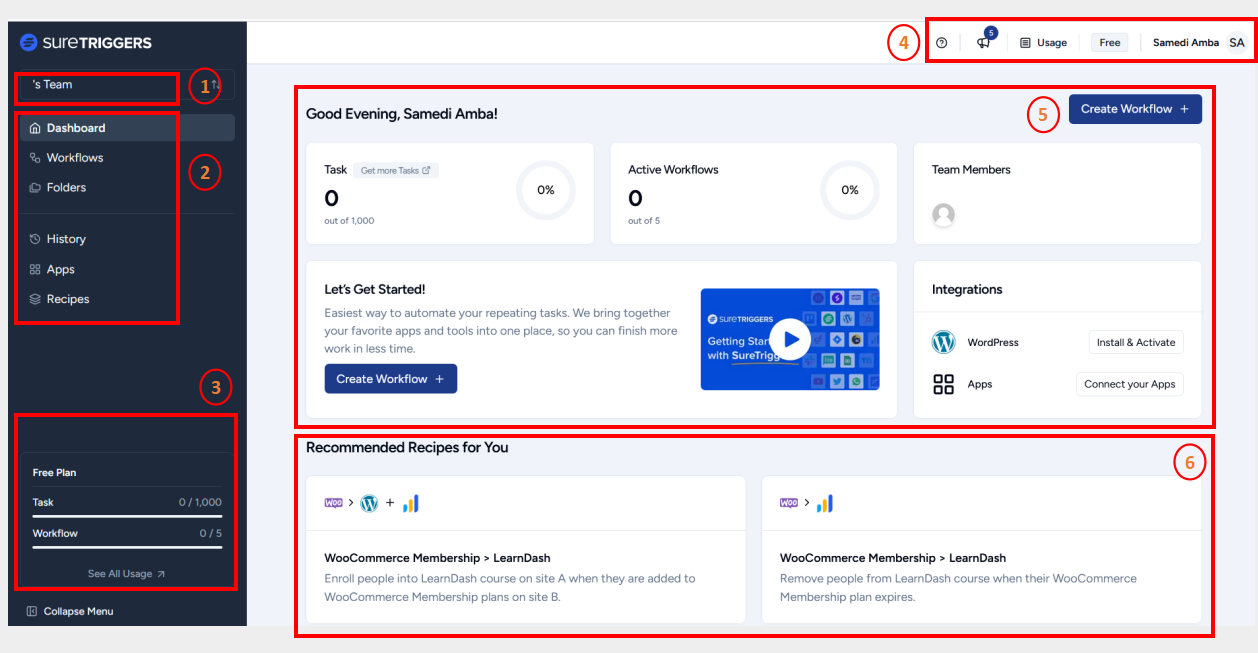
Task: Open Remove people from LearnDash recipe card
Action: (x=981, y=549)
